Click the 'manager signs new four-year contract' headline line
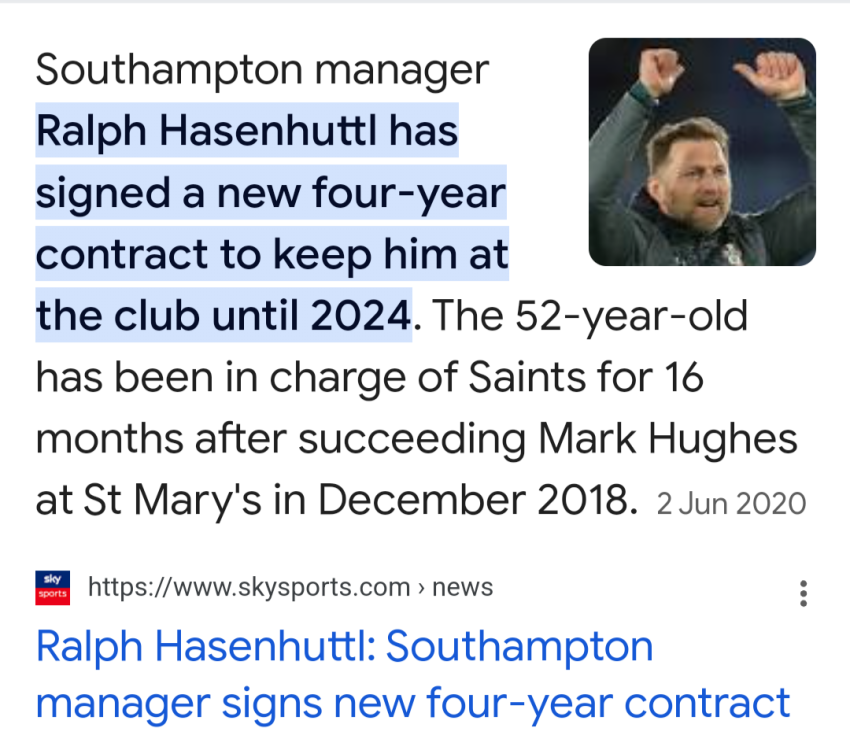Screen dimensions: 850x750 tap(412, 703)
